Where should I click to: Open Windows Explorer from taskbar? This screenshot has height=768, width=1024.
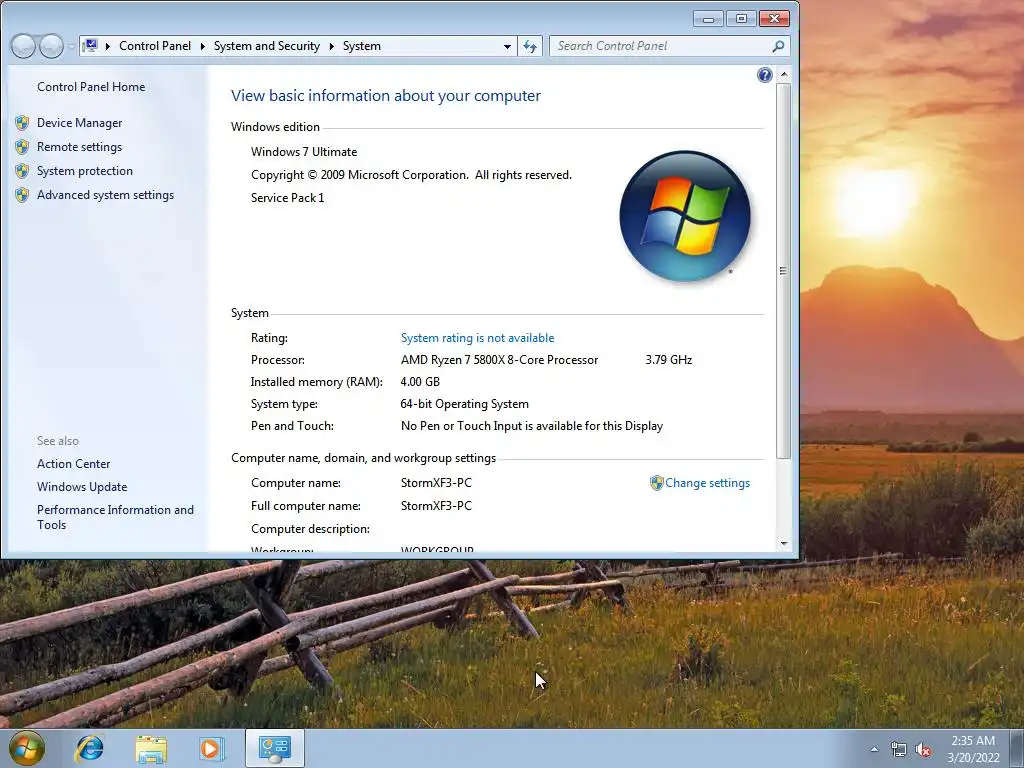[151, 748]
